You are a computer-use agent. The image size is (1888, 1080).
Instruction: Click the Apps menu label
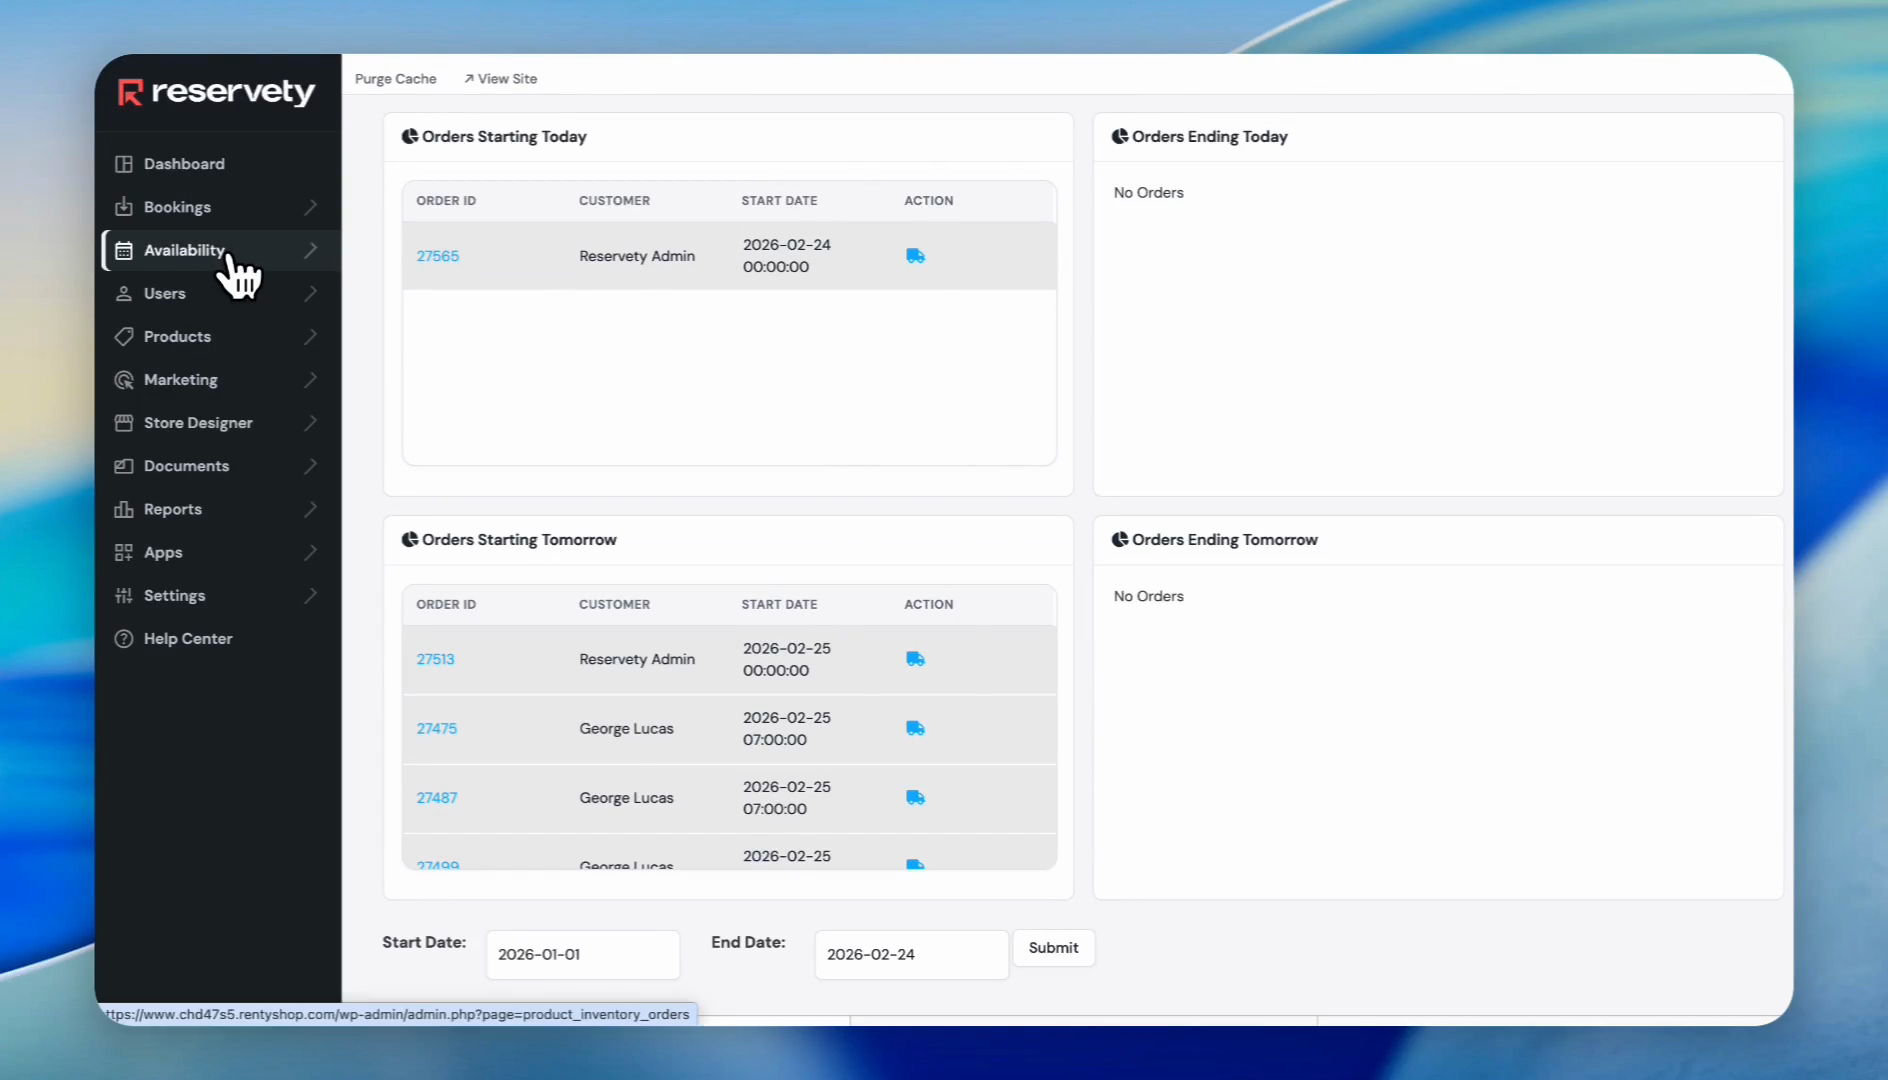pyautogui.click(x=163, y=552)
